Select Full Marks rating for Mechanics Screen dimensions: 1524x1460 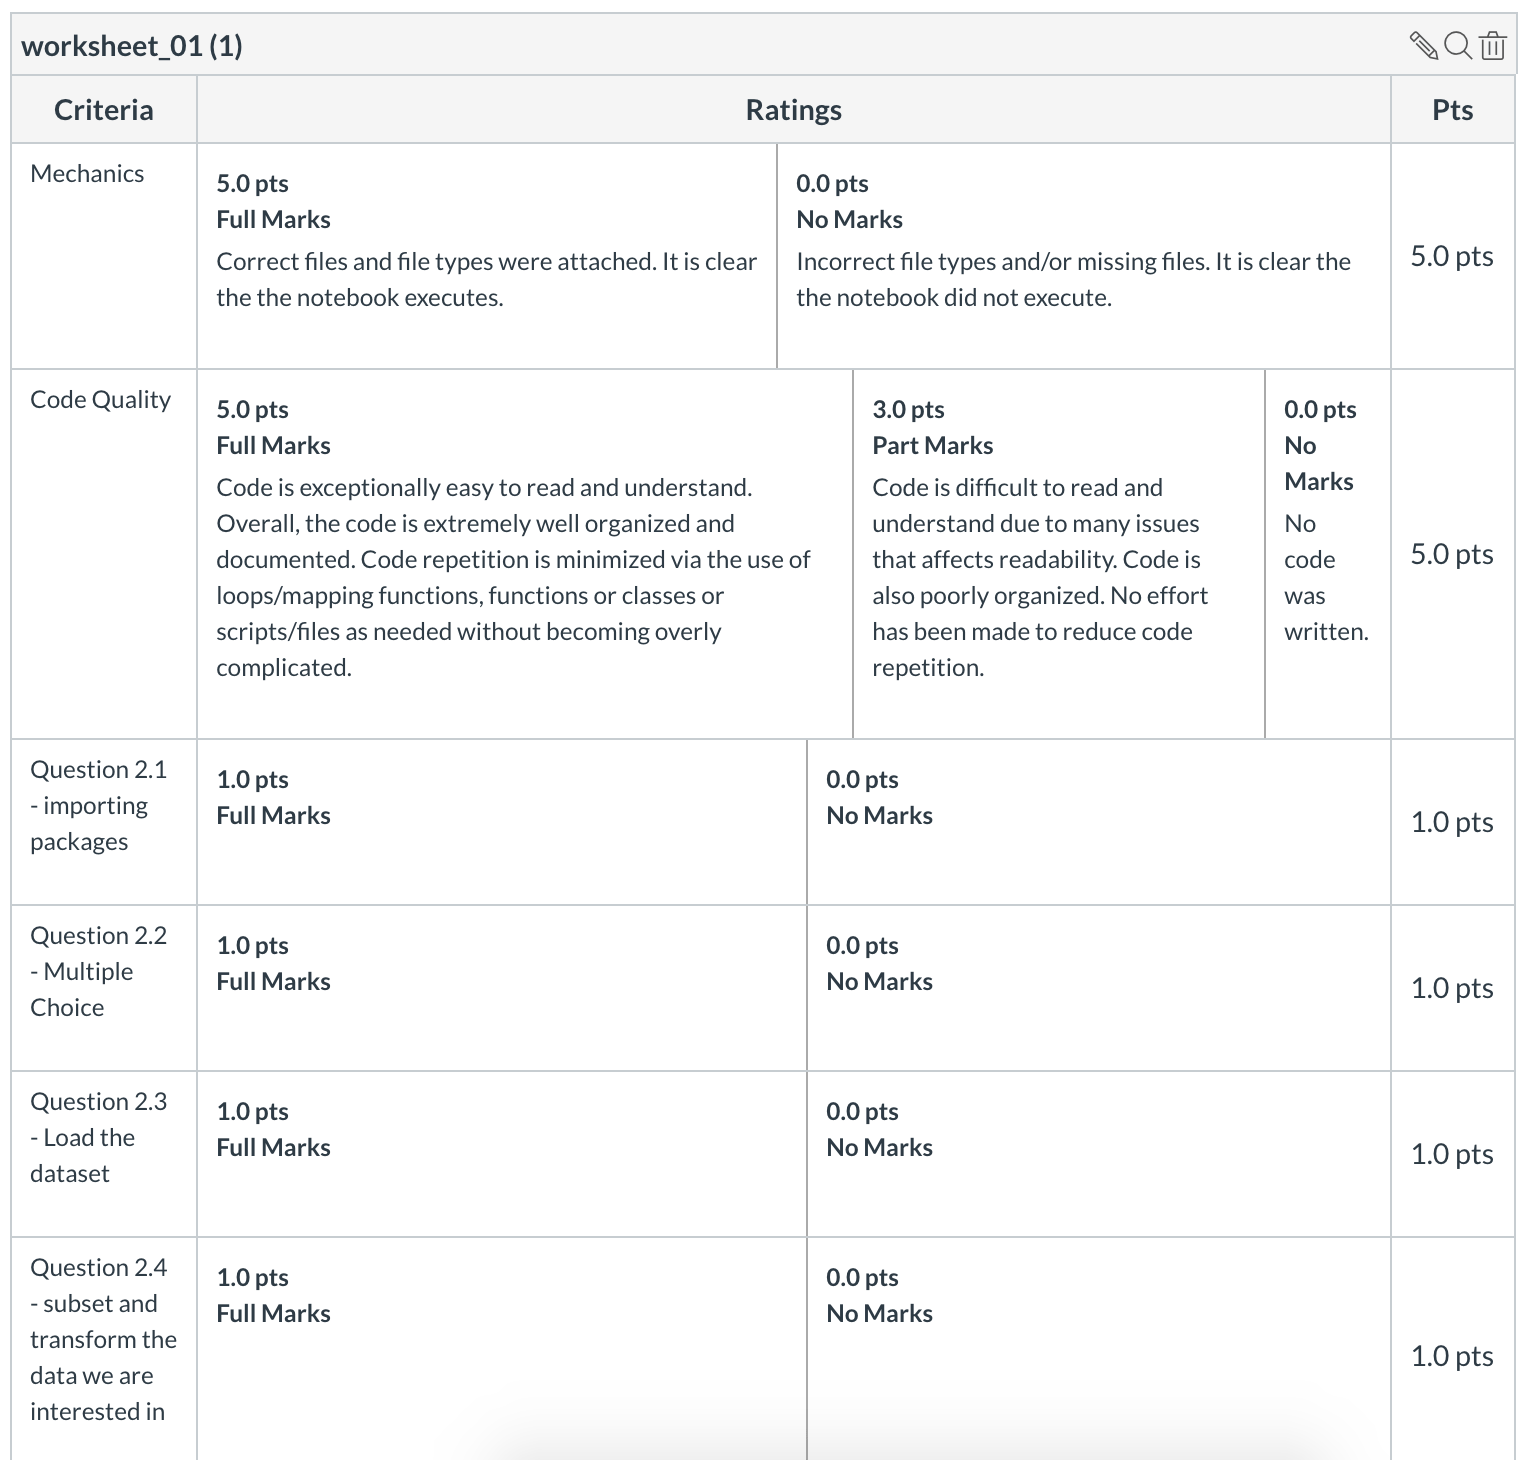[480, 255]
